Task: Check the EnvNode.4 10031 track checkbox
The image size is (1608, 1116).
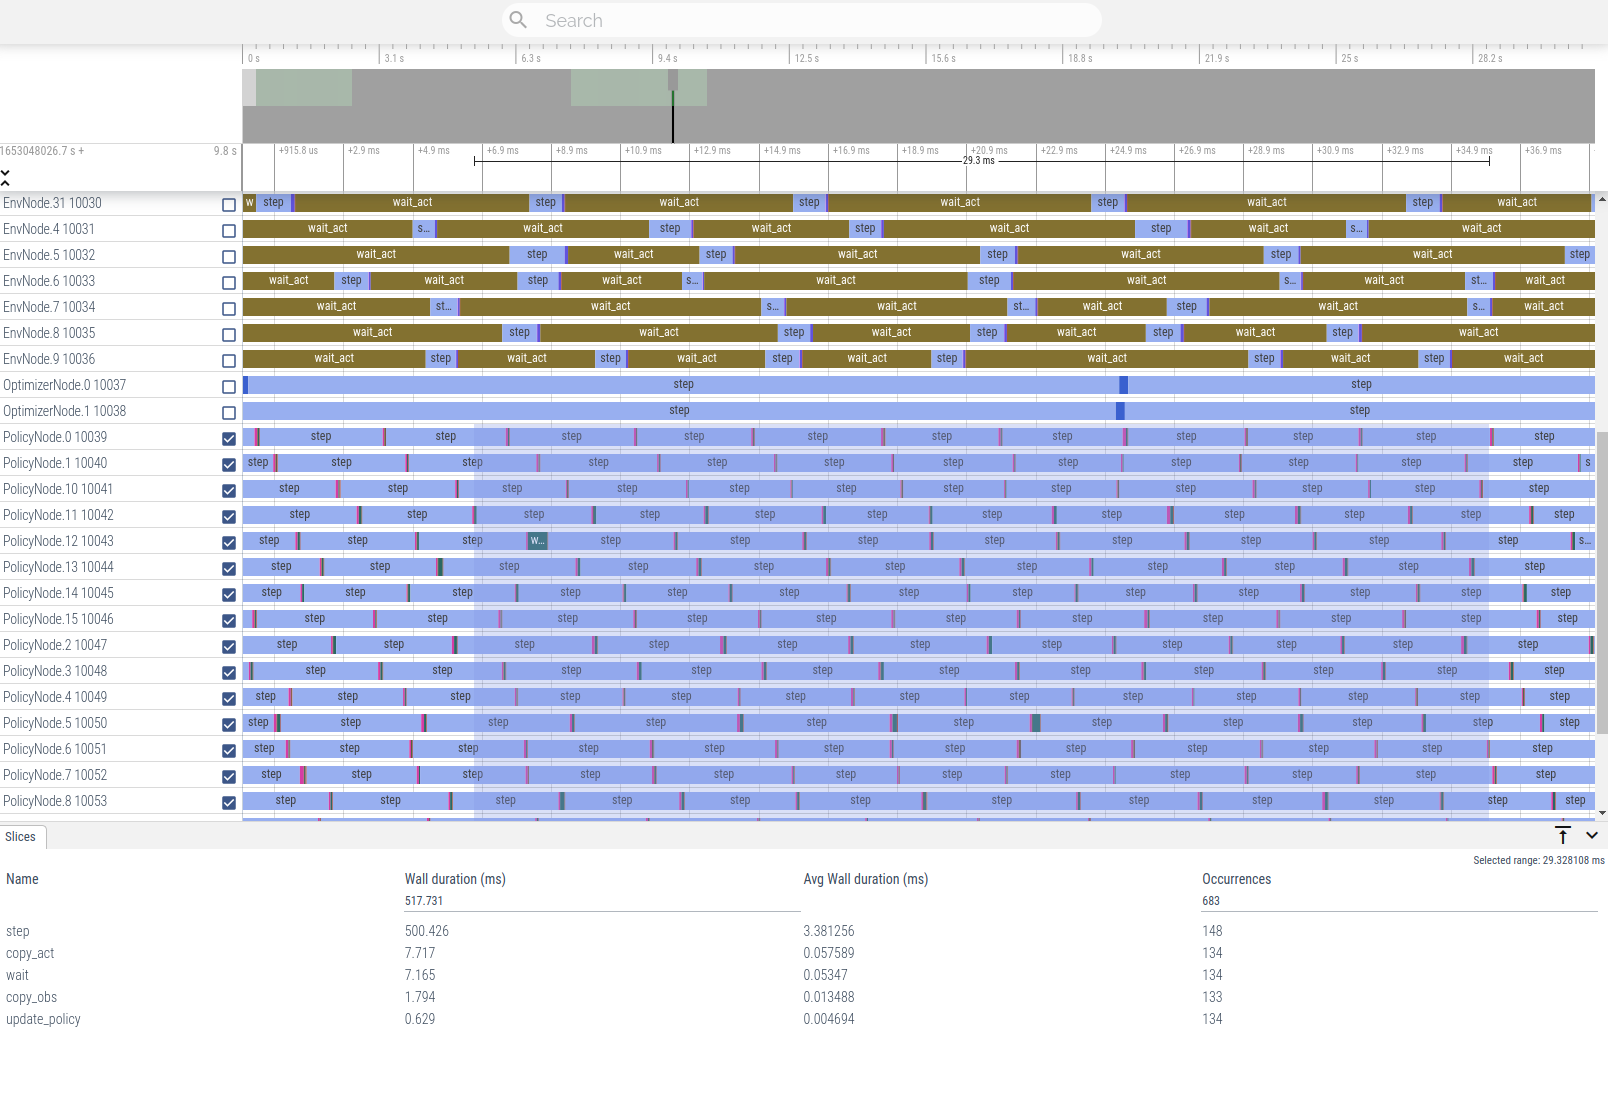Action: [x=229, y=231]
